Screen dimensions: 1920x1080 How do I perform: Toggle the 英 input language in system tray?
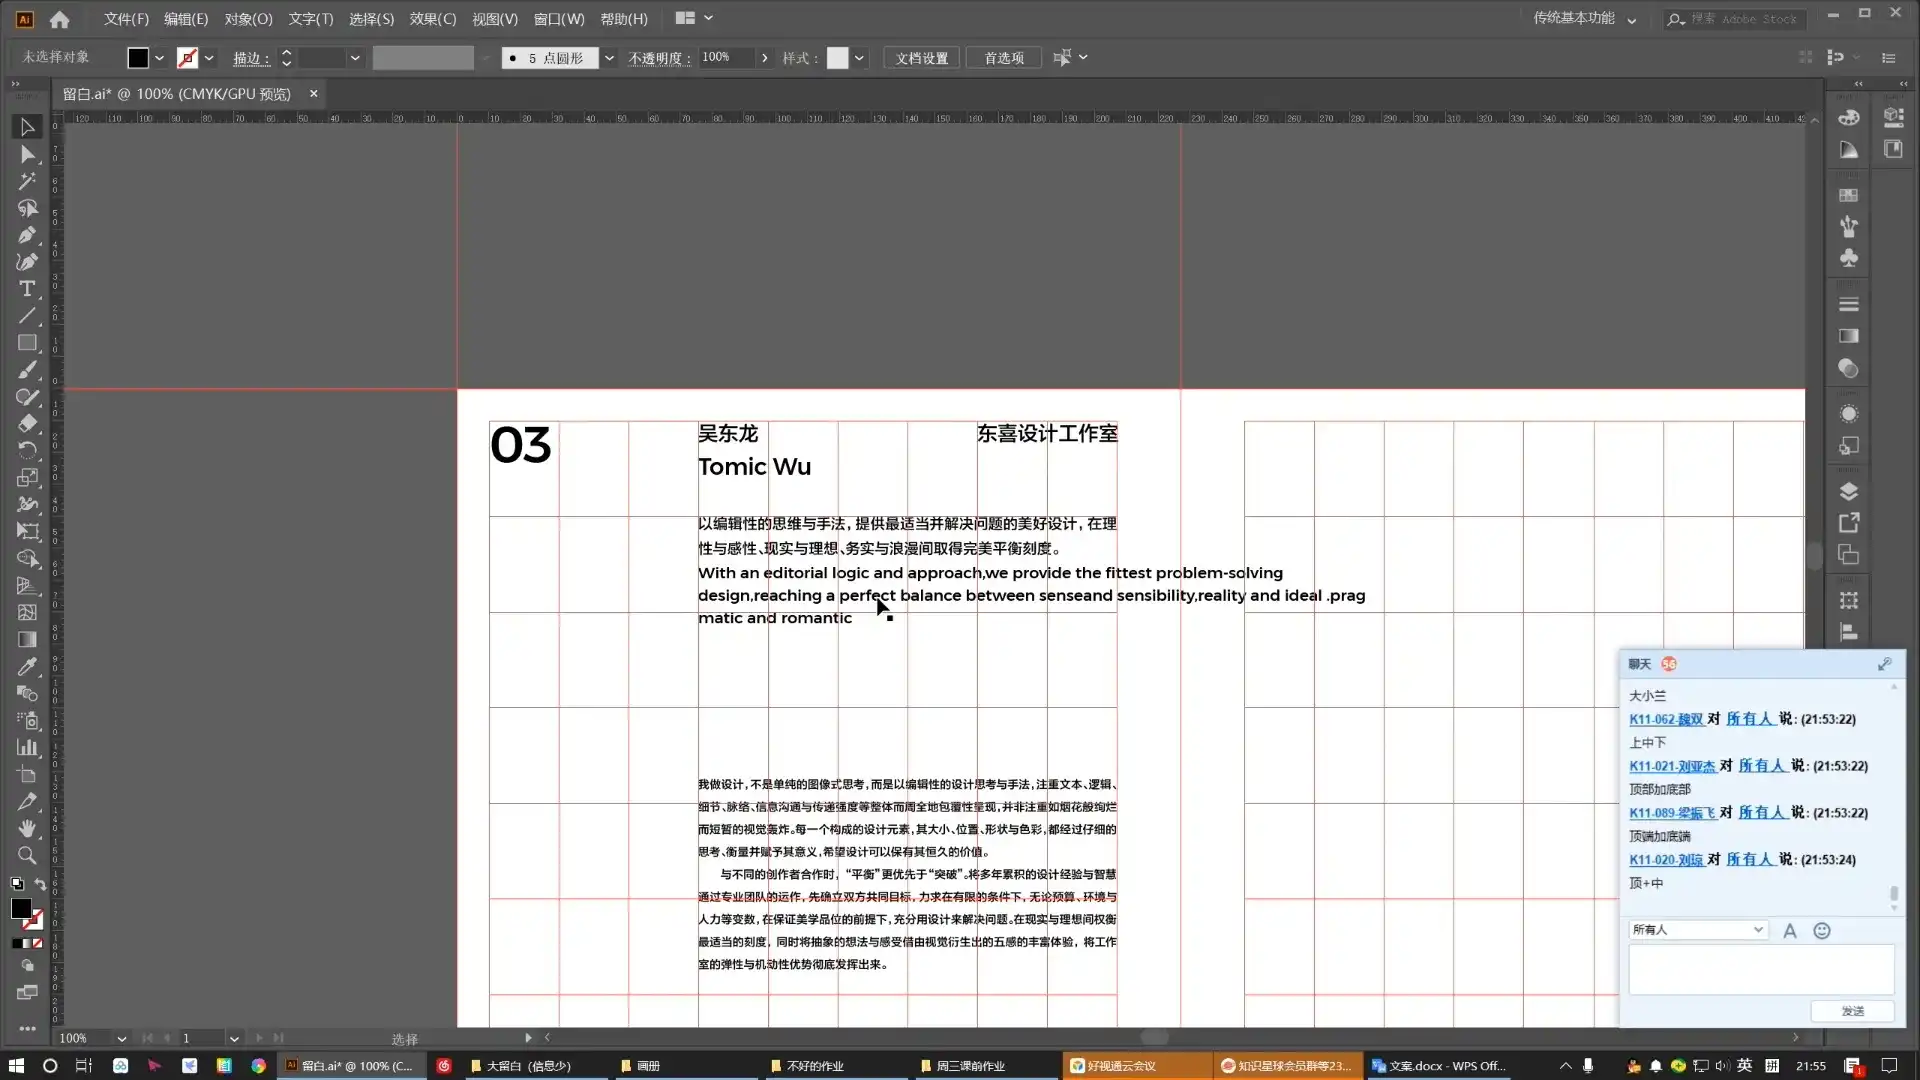click(x=1744, y=1066)
